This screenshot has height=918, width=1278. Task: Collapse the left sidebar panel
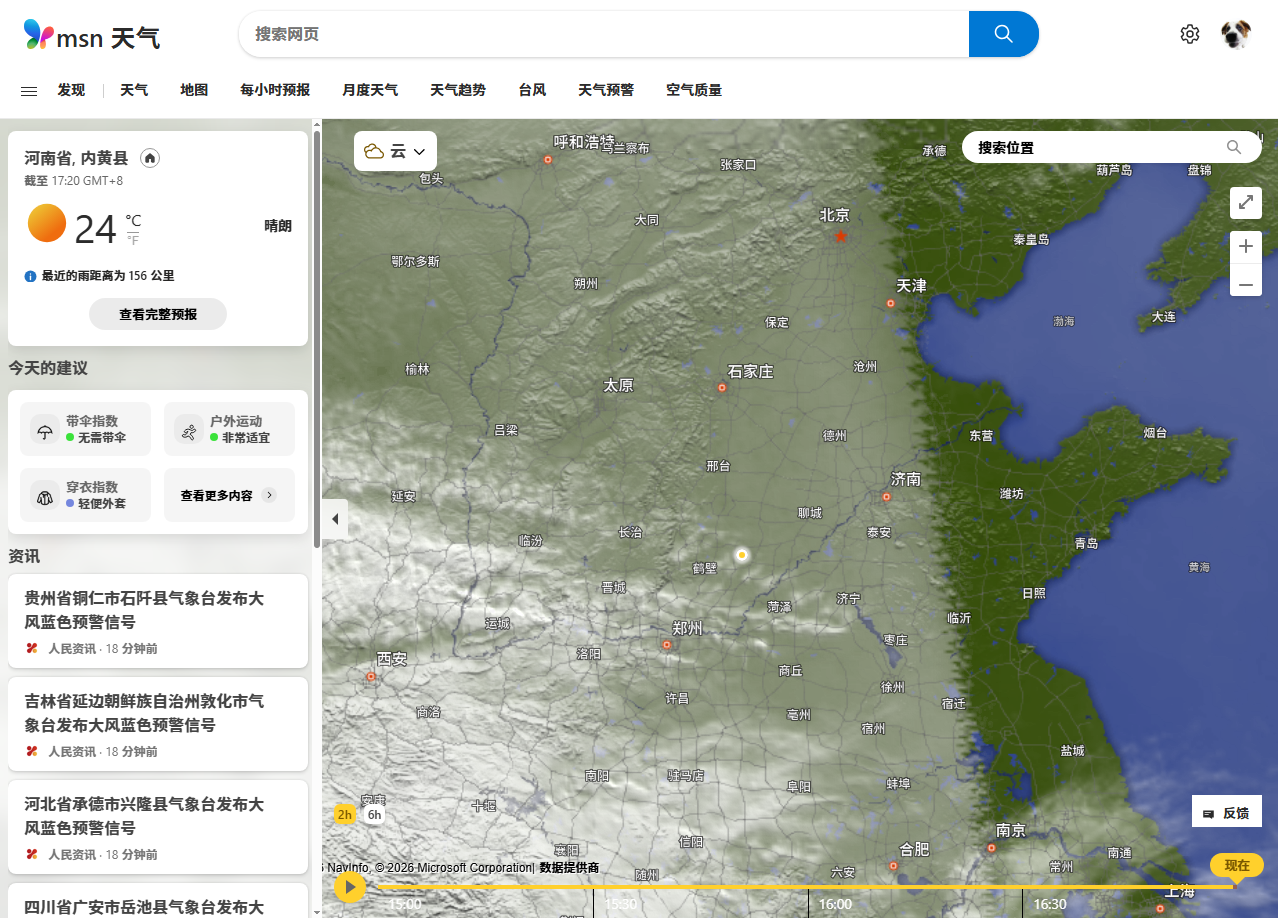335,519
